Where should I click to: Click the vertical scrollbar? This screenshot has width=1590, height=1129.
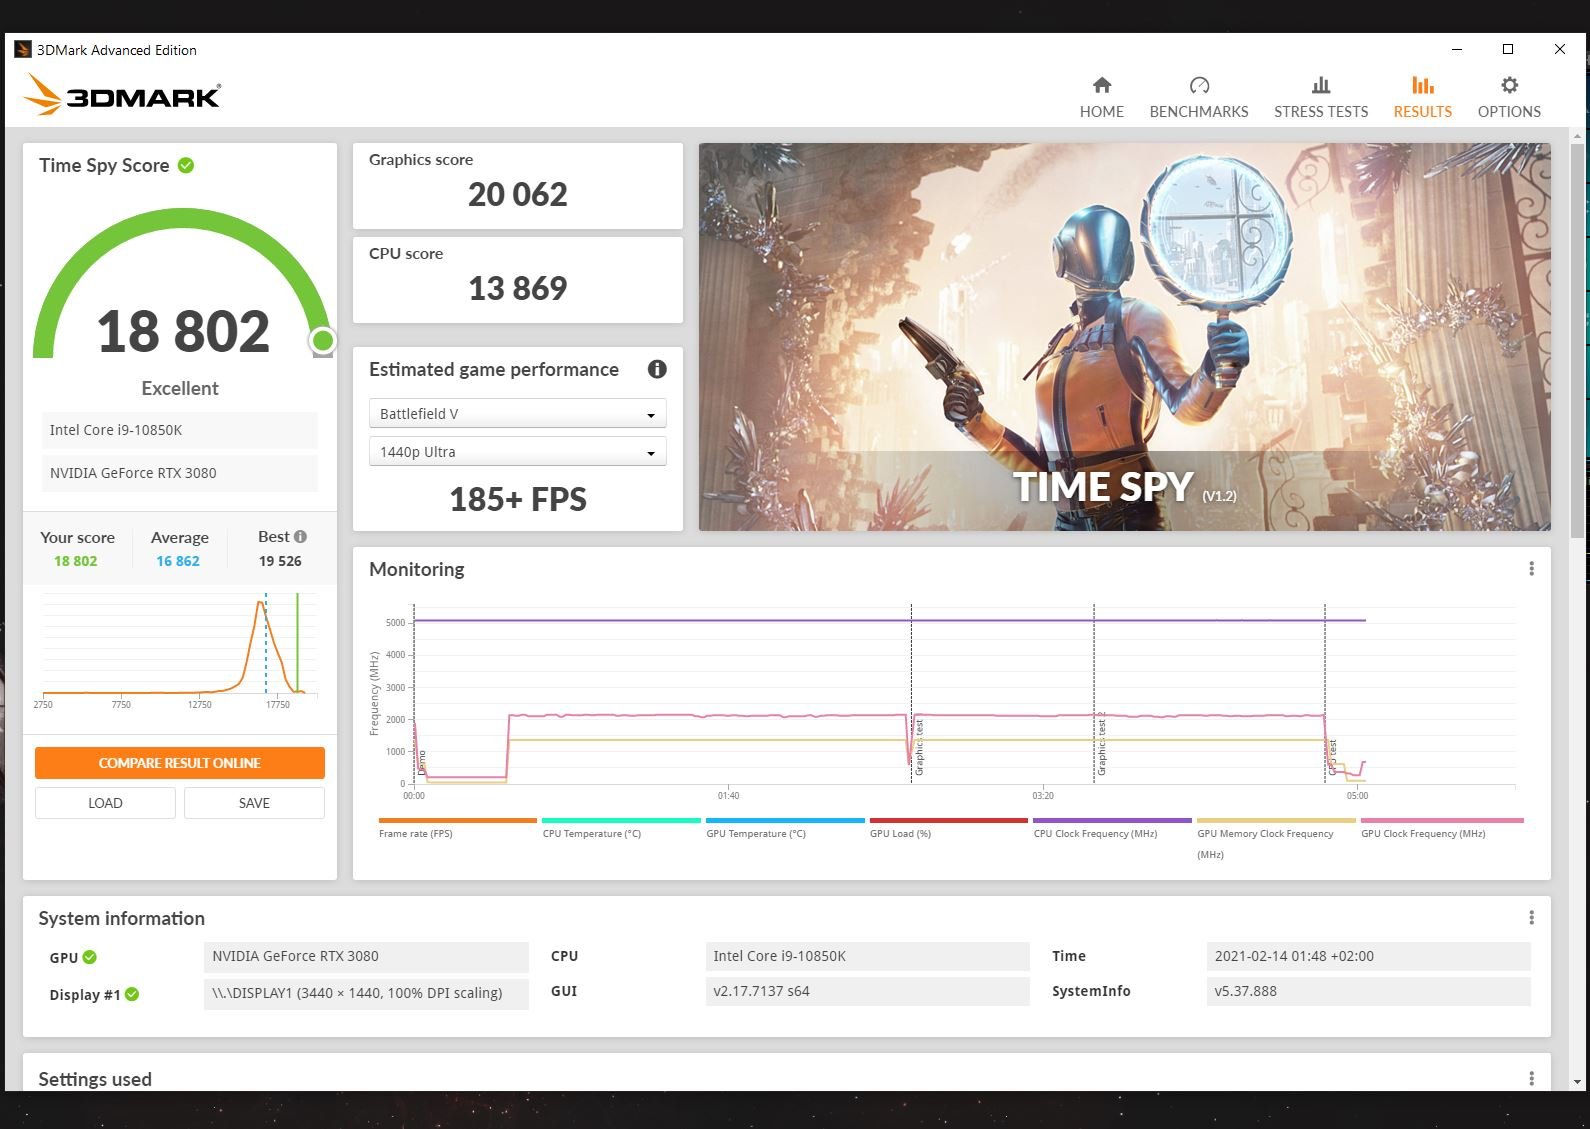(1578, 340)
